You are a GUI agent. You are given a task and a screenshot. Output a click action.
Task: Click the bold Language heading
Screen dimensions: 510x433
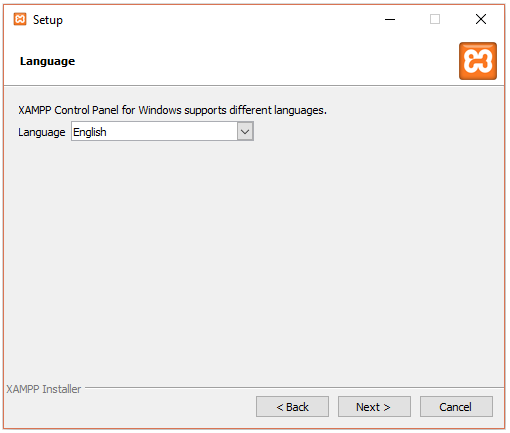click(x=47, y=61)
